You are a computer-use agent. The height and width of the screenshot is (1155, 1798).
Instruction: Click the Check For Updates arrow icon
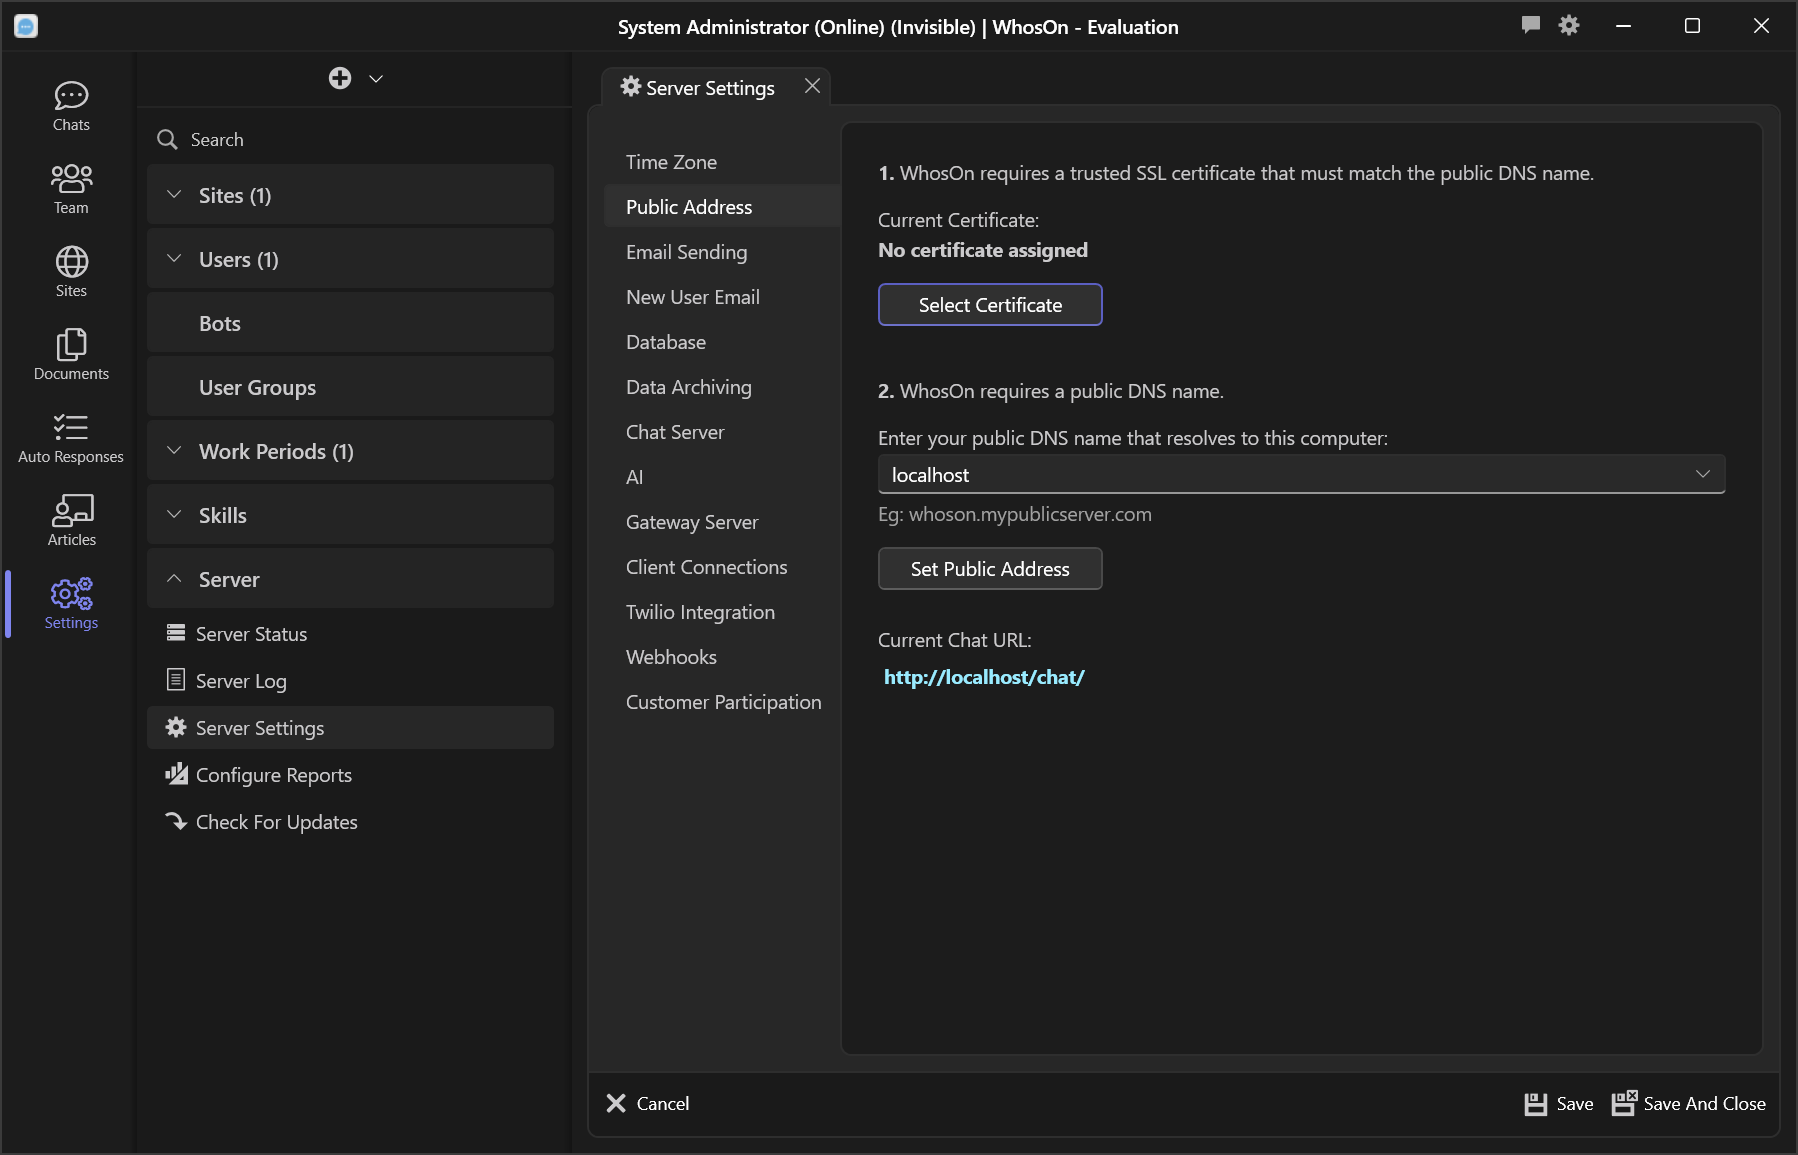[x=176, y=821]
